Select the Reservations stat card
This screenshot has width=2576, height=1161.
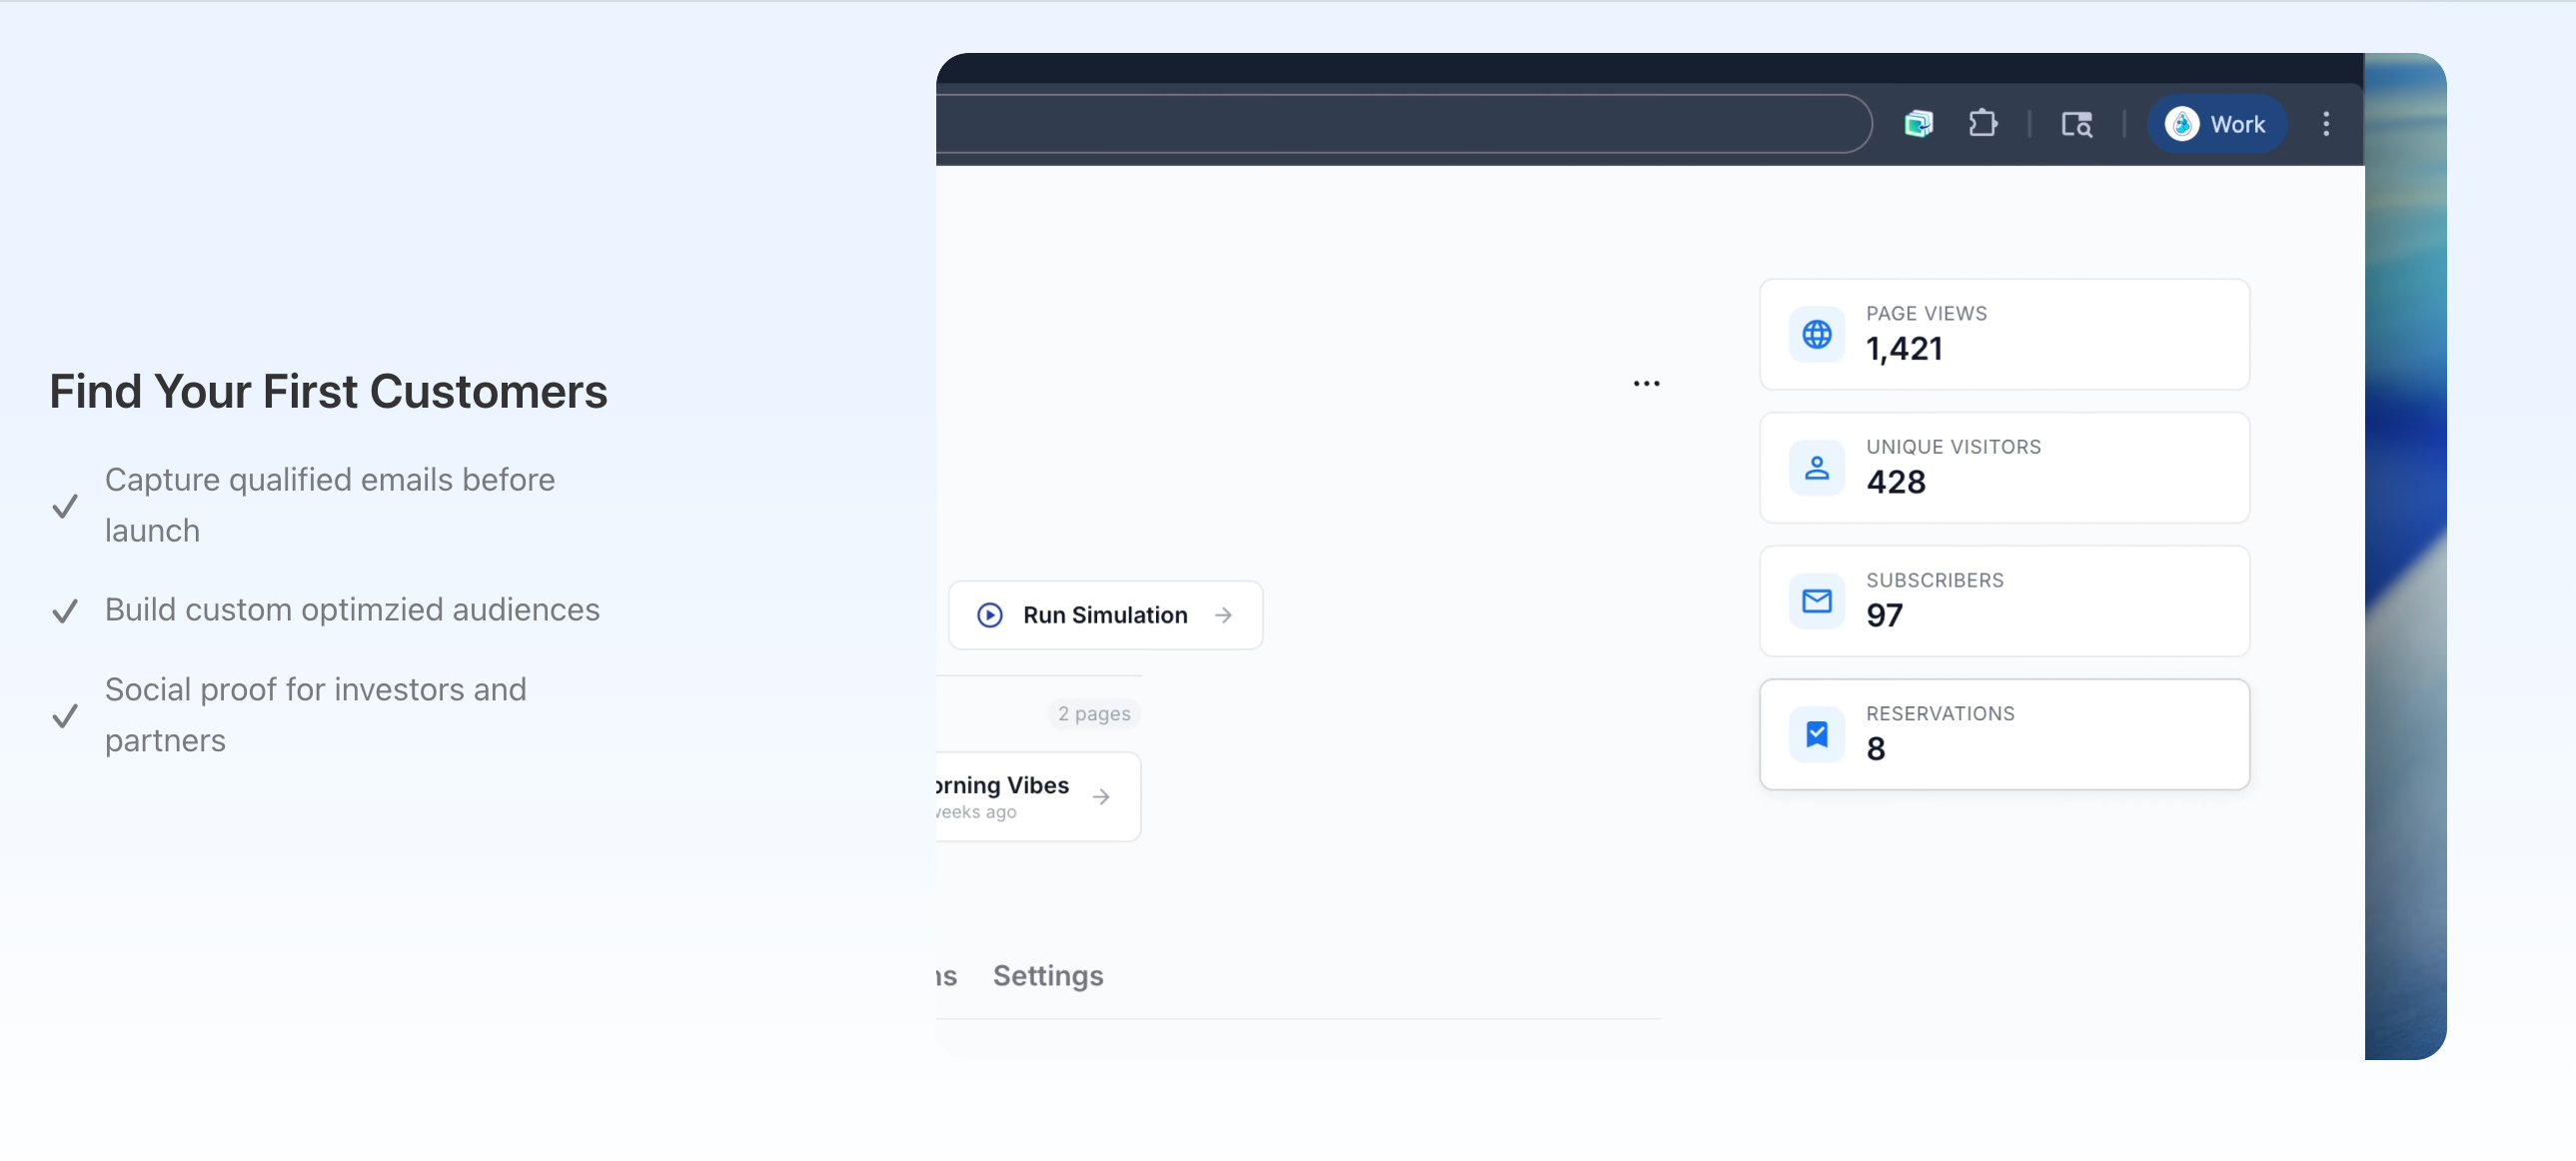point(2004,734)
